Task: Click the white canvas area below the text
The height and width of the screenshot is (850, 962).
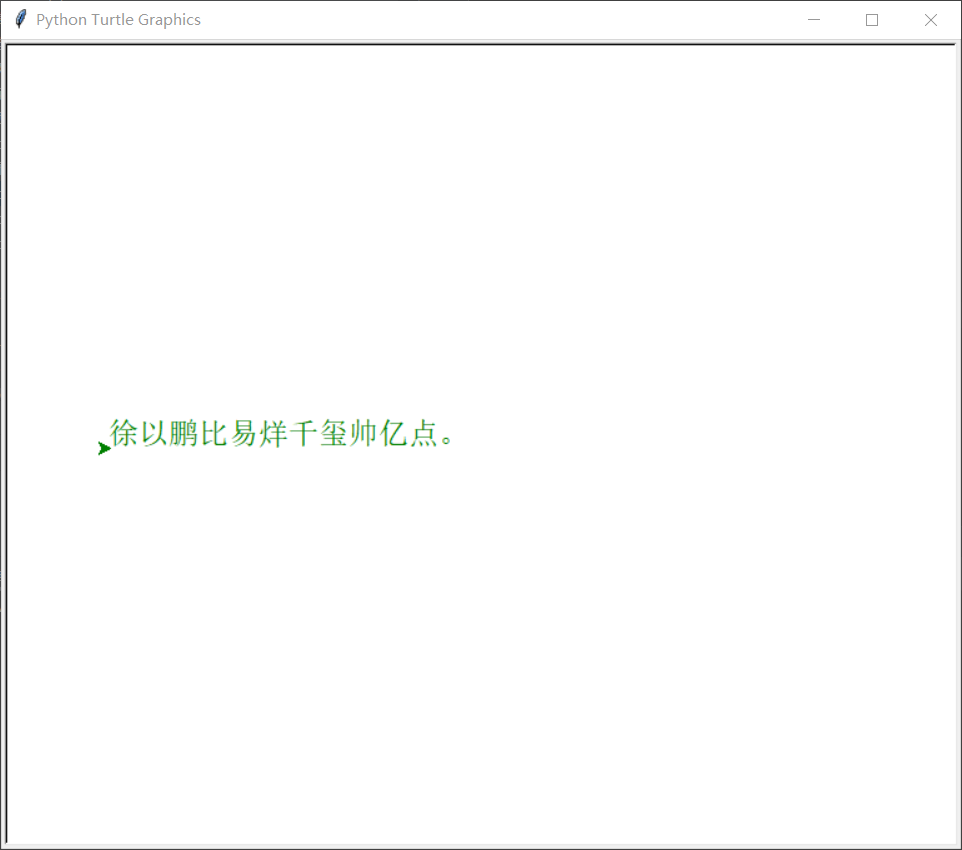Action: click(480, 650)
